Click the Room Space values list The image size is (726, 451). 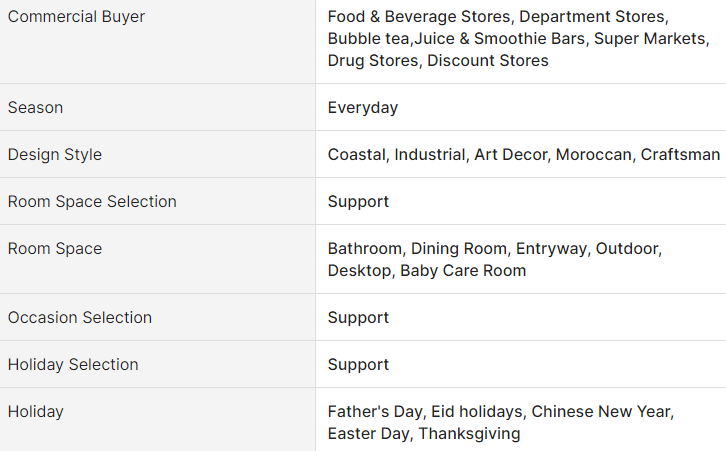click(494, 259)
